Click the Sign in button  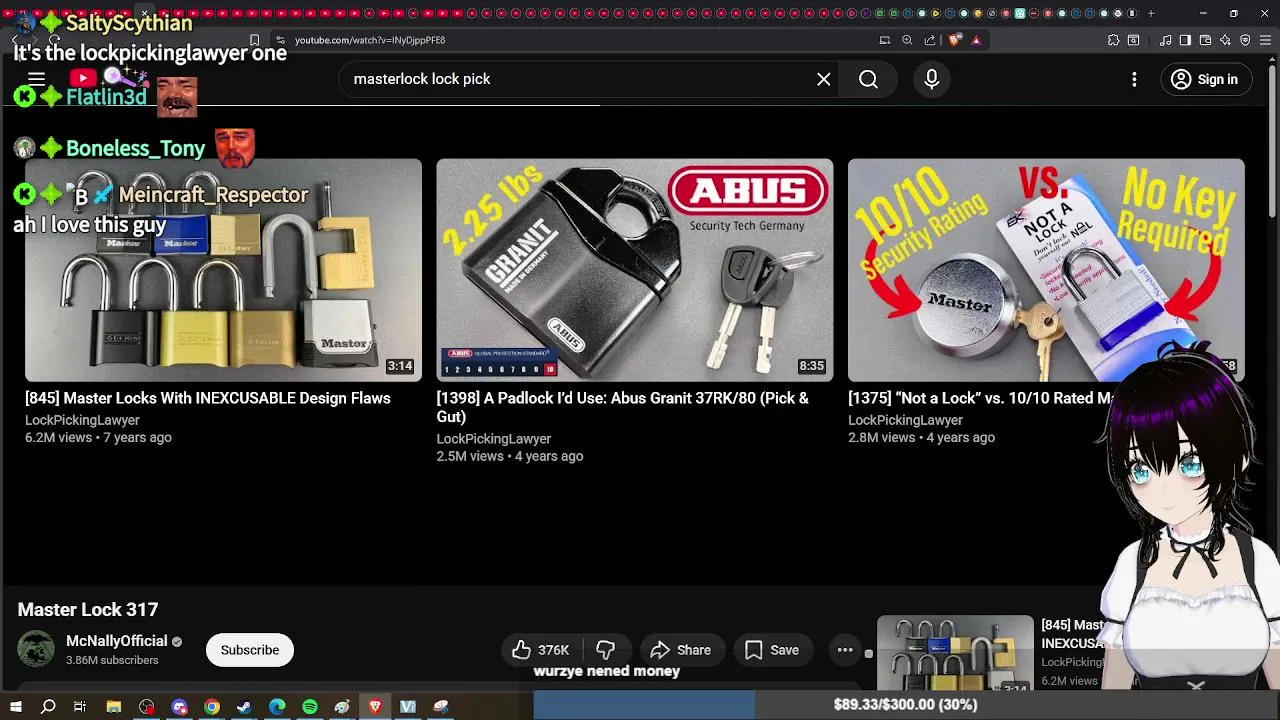coord(1205,79)
